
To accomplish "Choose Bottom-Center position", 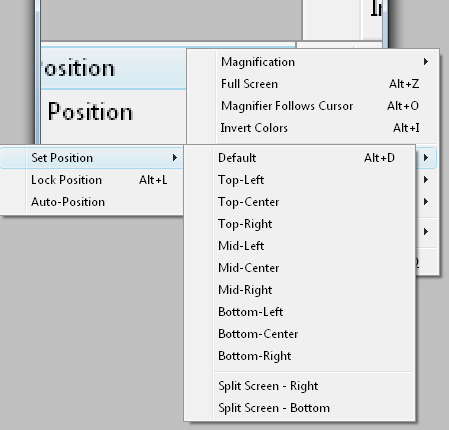I will click(x=299, y=334).
